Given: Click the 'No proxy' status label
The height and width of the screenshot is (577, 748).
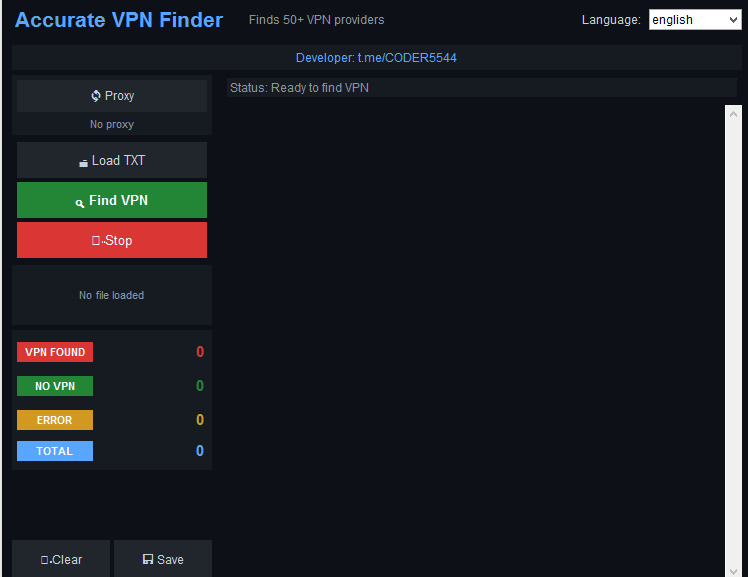Looking at the screenshot, I should [x=112, y=124].
